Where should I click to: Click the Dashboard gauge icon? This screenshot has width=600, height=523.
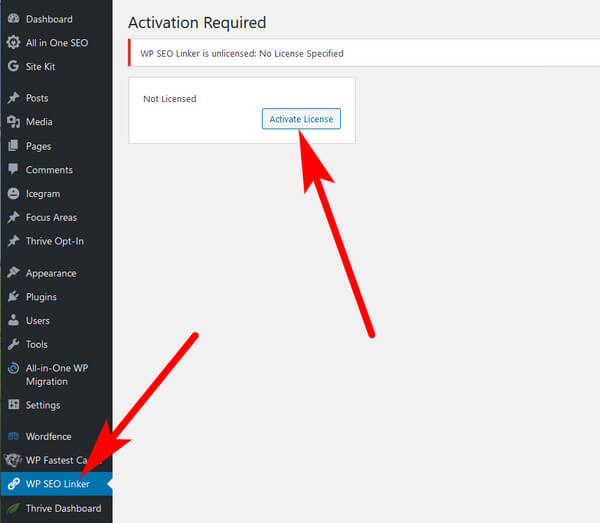coord(13,18)
